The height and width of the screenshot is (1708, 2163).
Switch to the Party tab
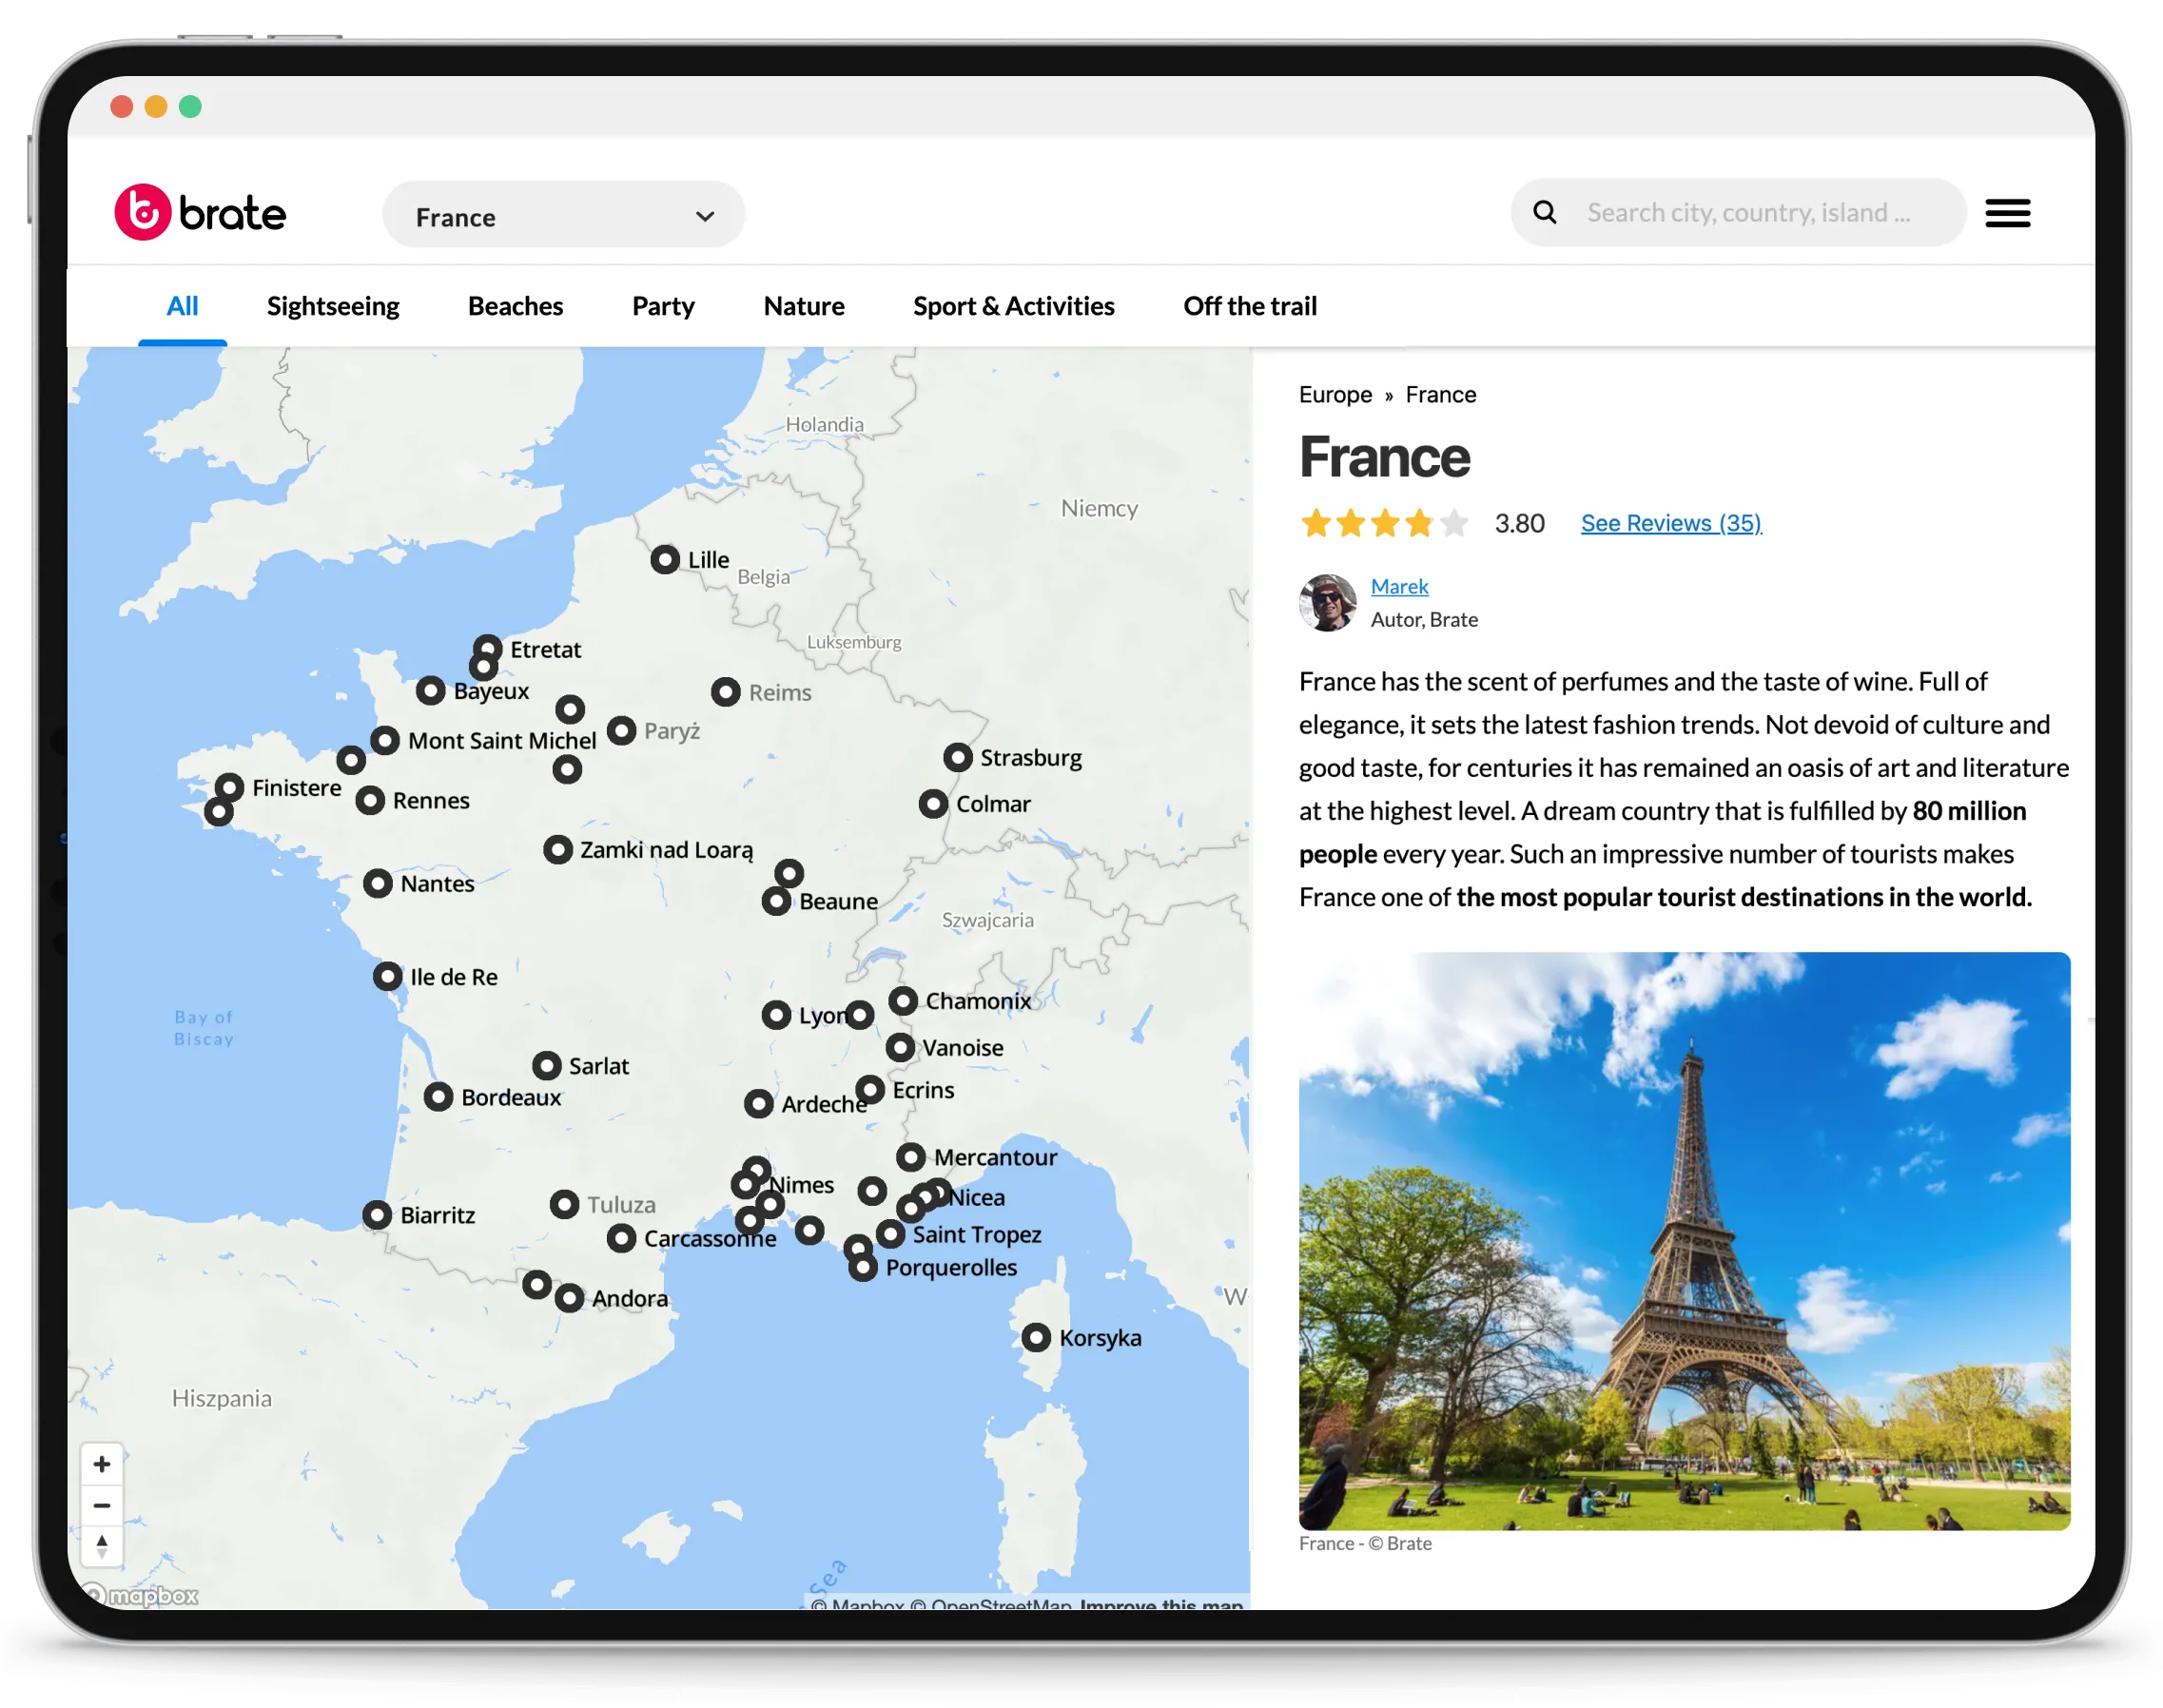pyautogui.click(x=663, y=306)
